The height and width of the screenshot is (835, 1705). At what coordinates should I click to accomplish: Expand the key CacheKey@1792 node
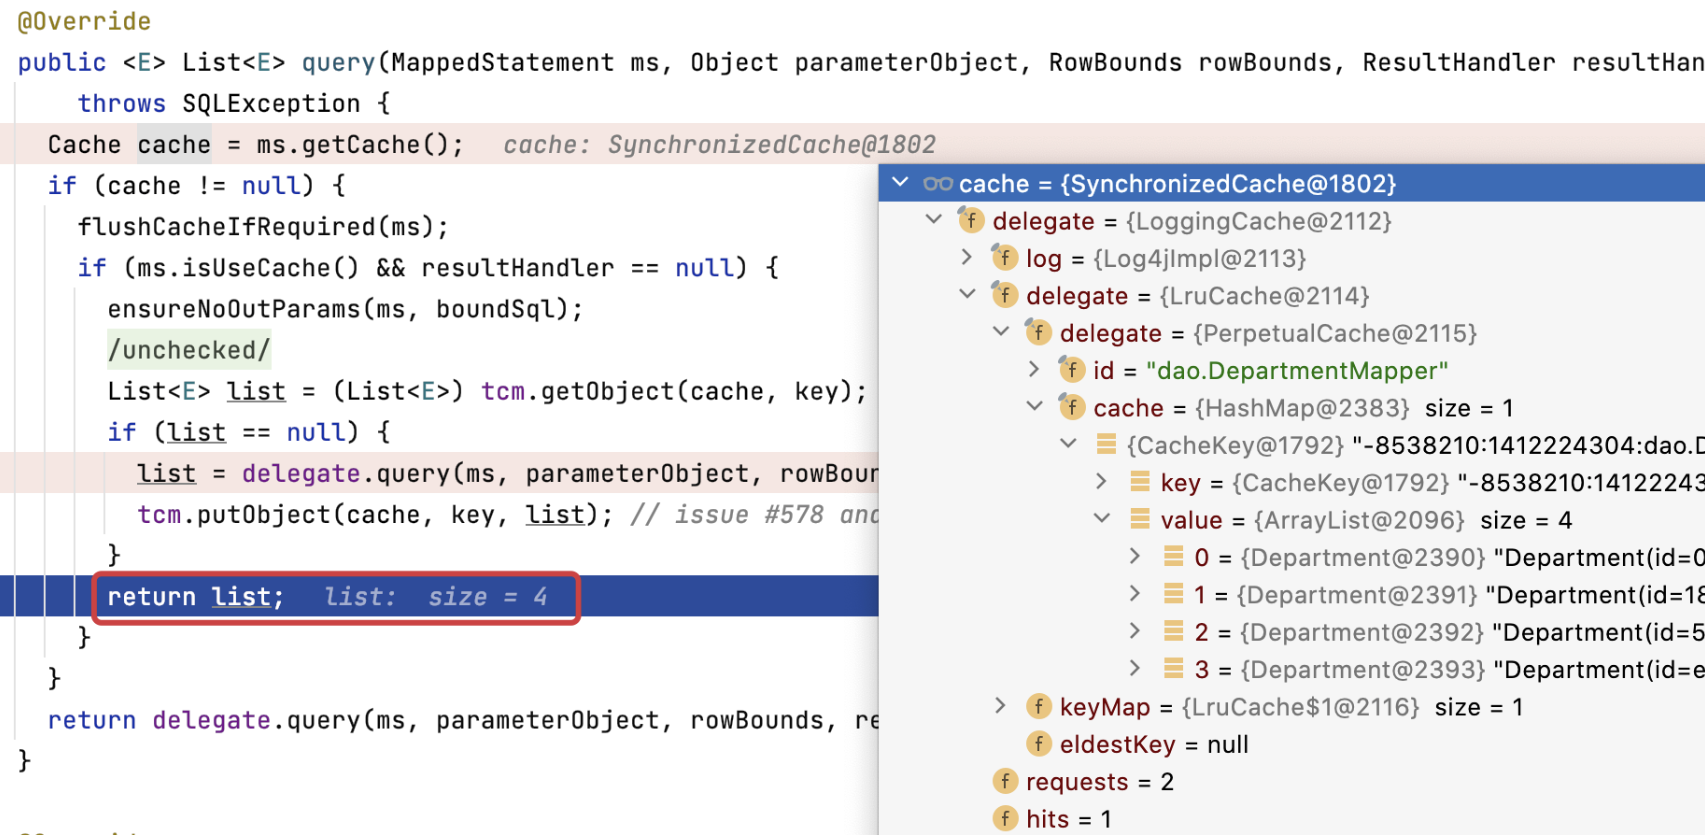coord(1101,482)
